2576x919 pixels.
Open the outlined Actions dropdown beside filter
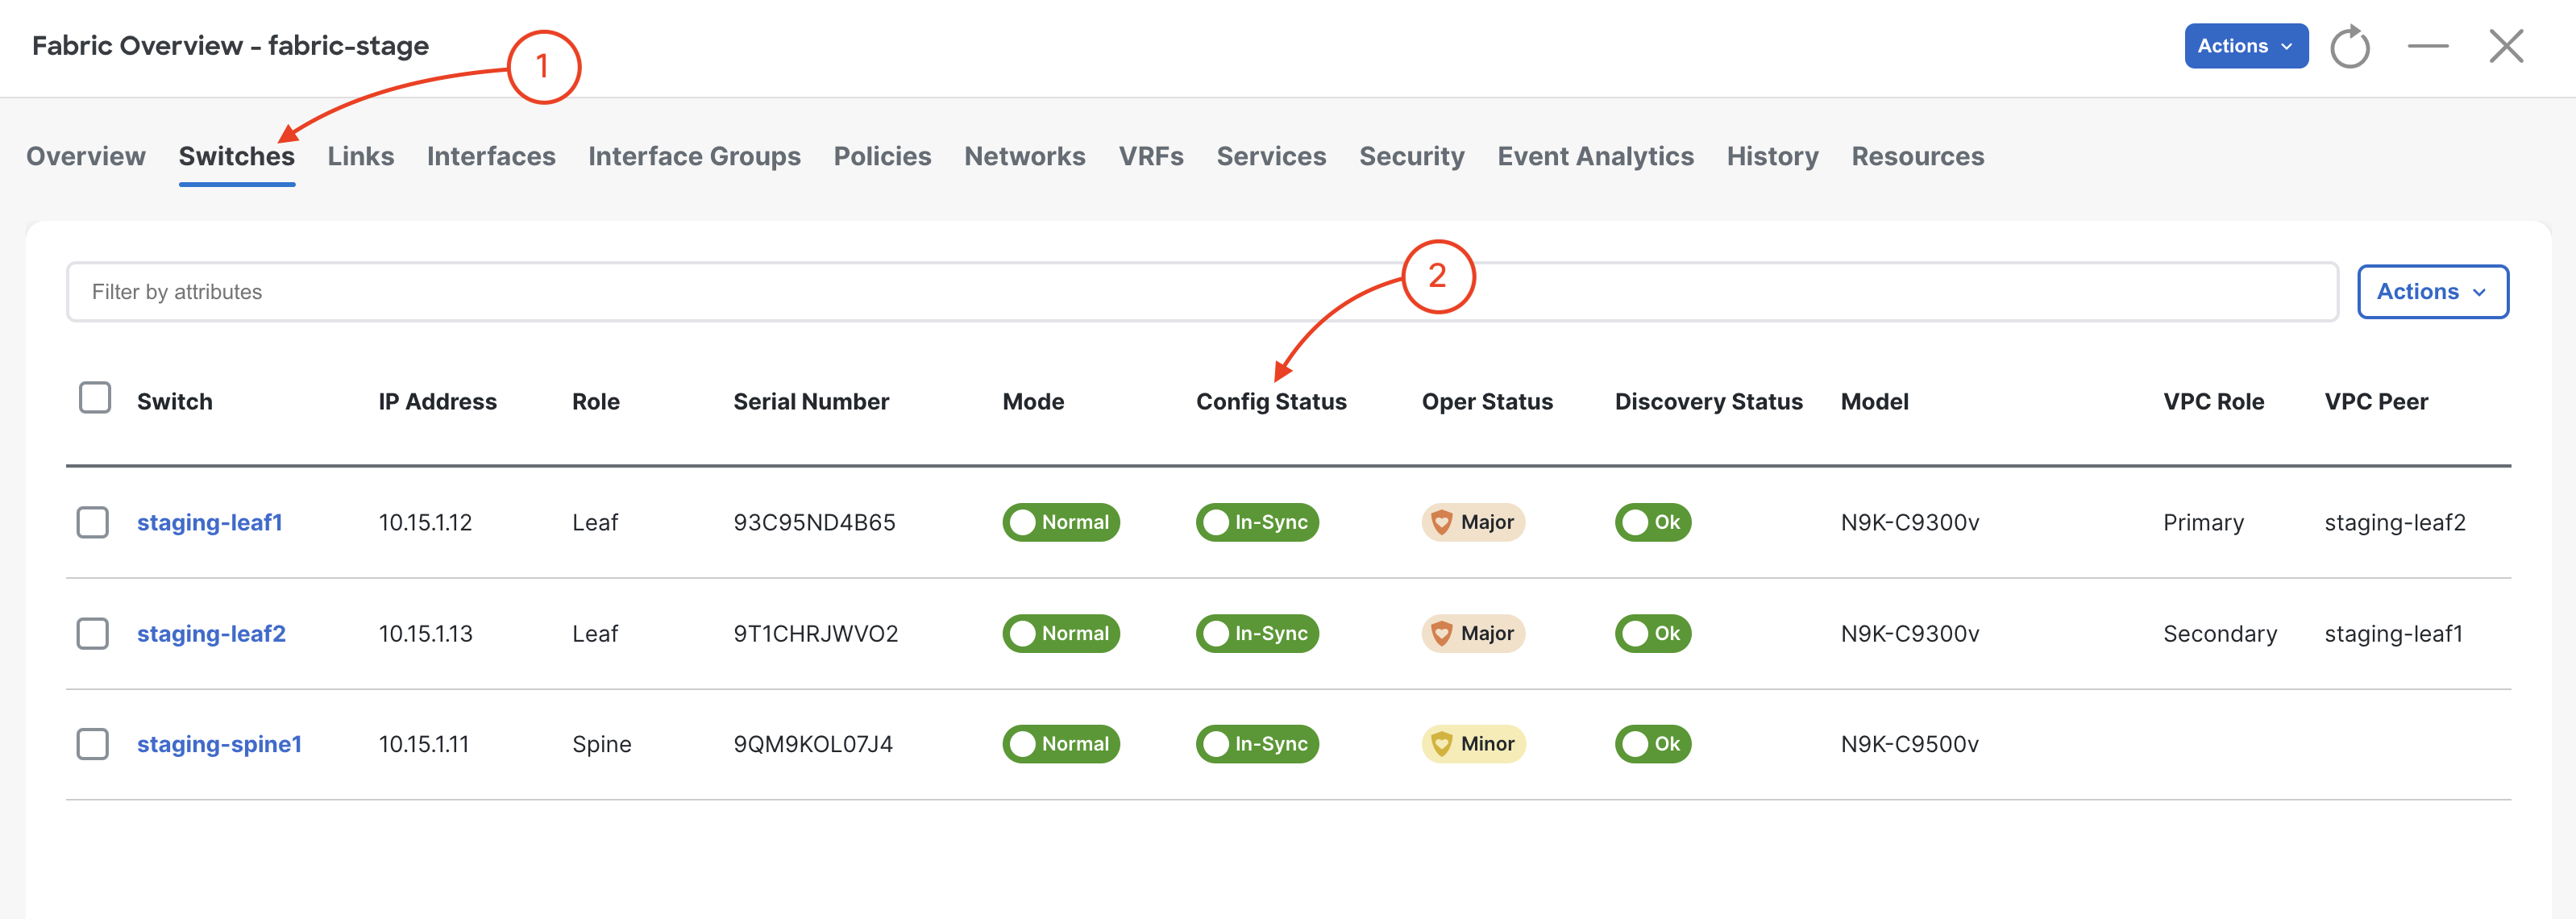tap(2432, 292)
